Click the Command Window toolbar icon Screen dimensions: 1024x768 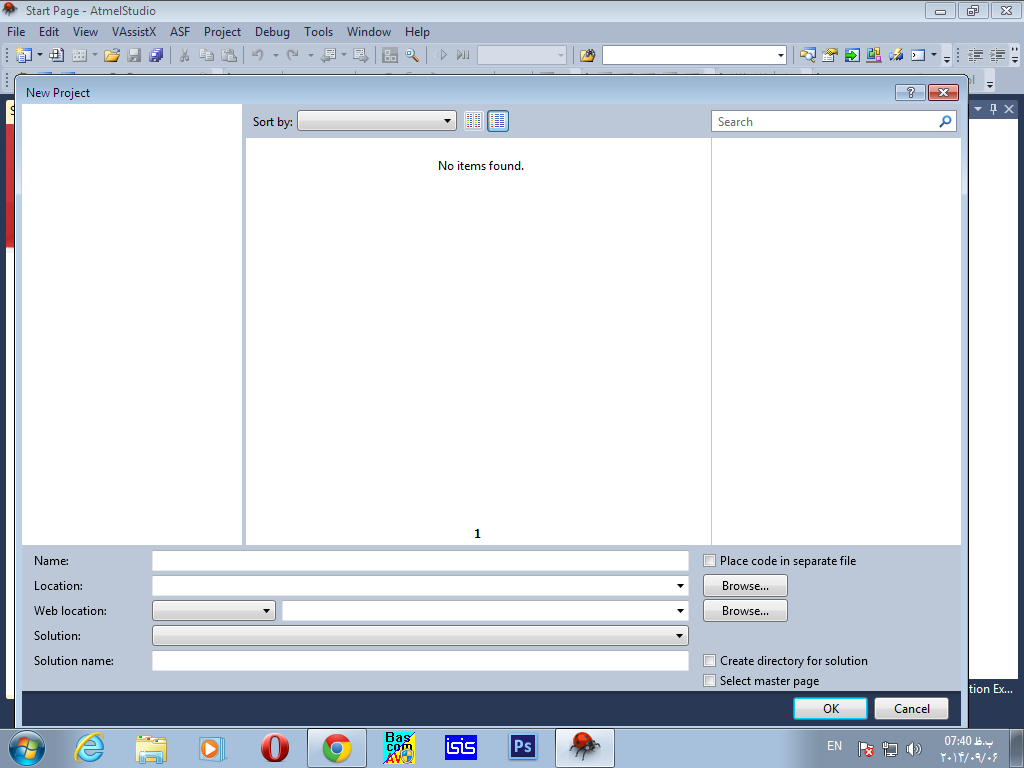[918, 56]
